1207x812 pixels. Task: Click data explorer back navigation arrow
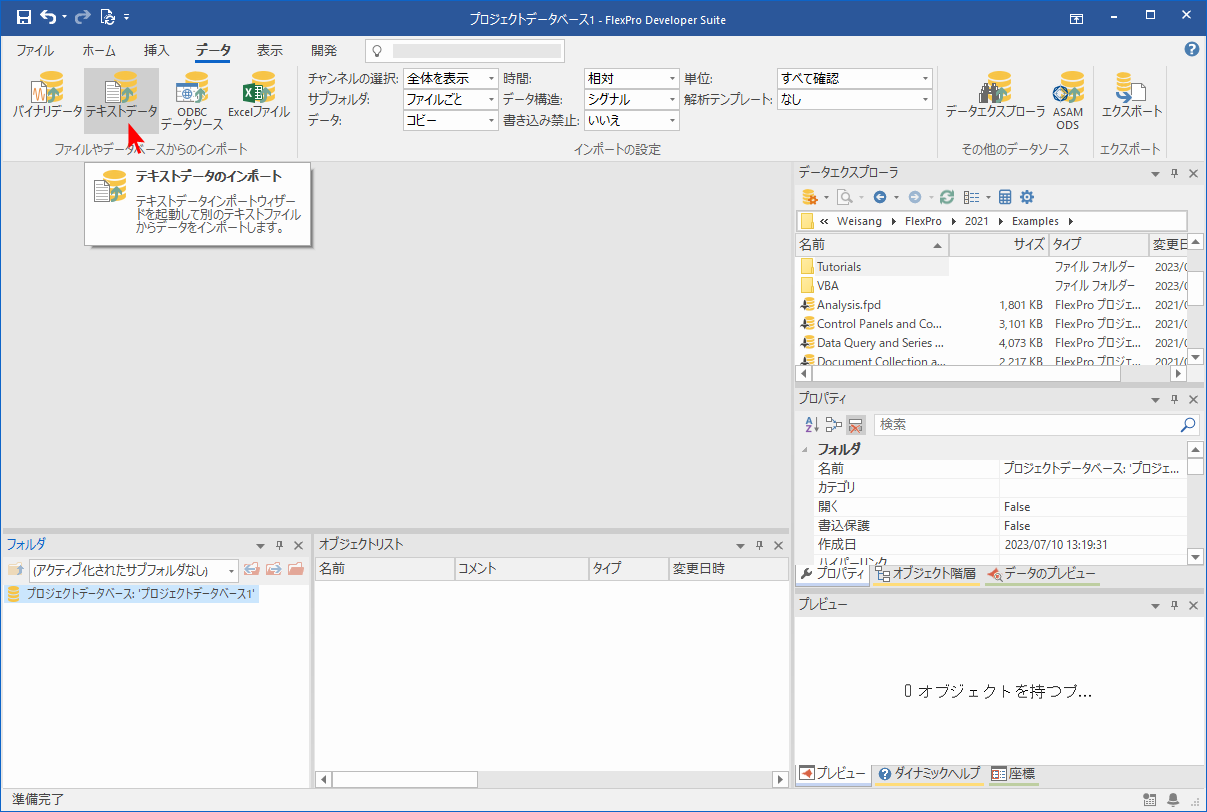pyautogui.click(x=879, y=197)
